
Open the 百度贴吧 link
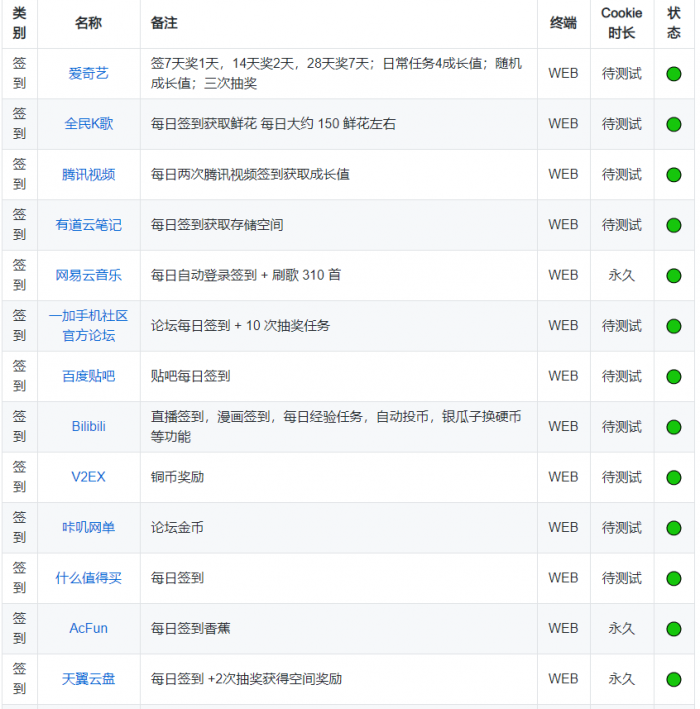(89, 376)
